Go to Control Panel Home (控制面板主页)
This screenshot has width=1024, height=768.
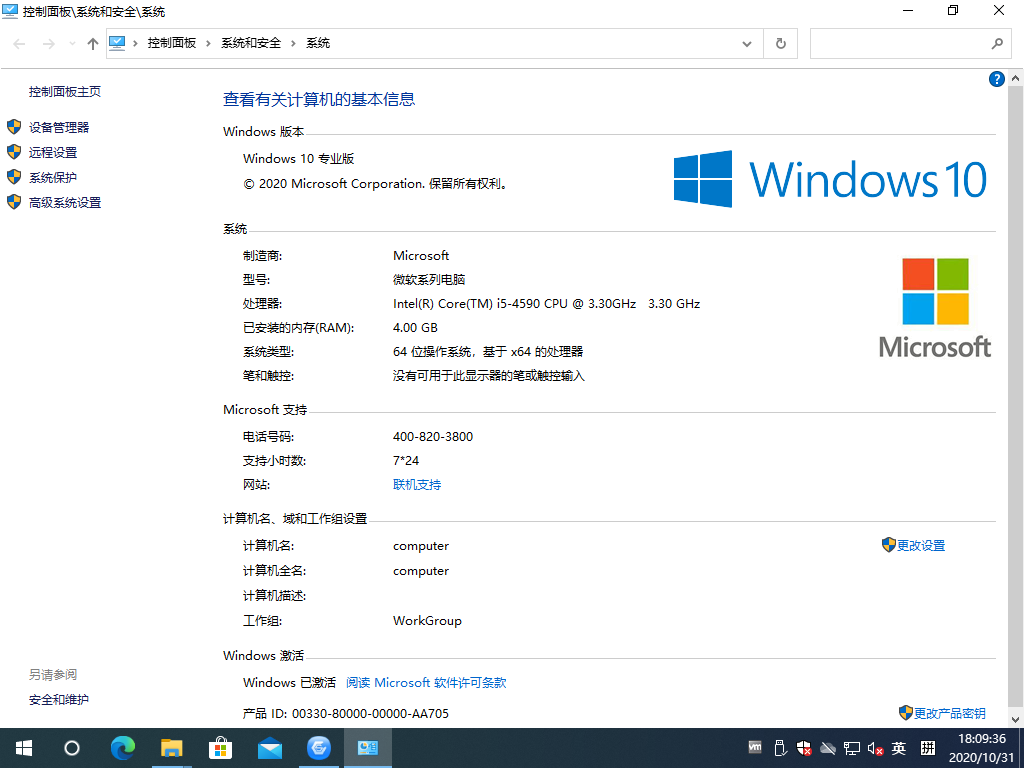tap(65, 91)
